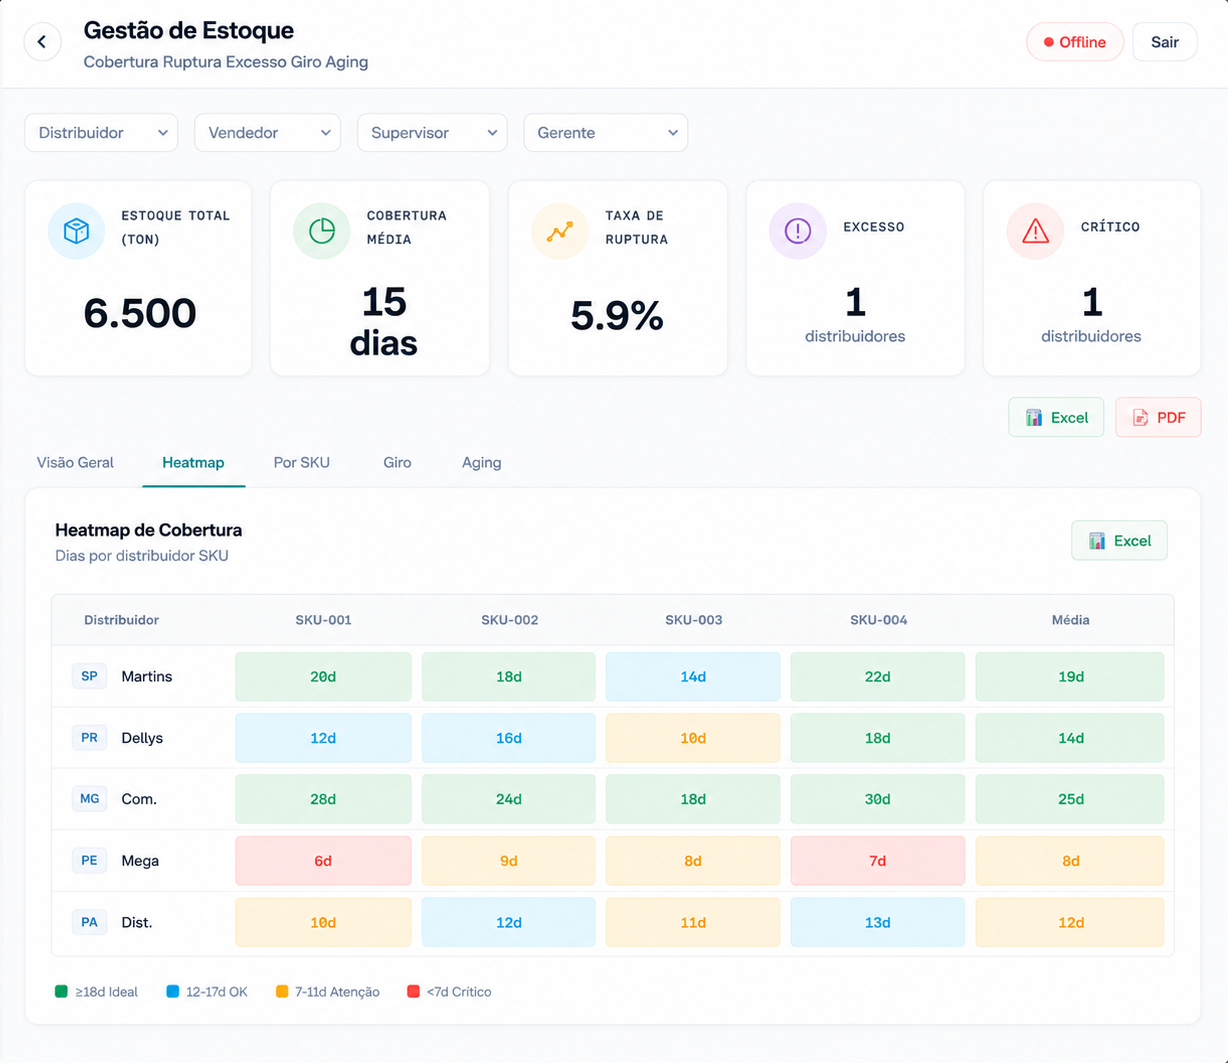Go to the Giro tab
Image resolution: width=1228 pixels, height=1063 pixels.
397,463
